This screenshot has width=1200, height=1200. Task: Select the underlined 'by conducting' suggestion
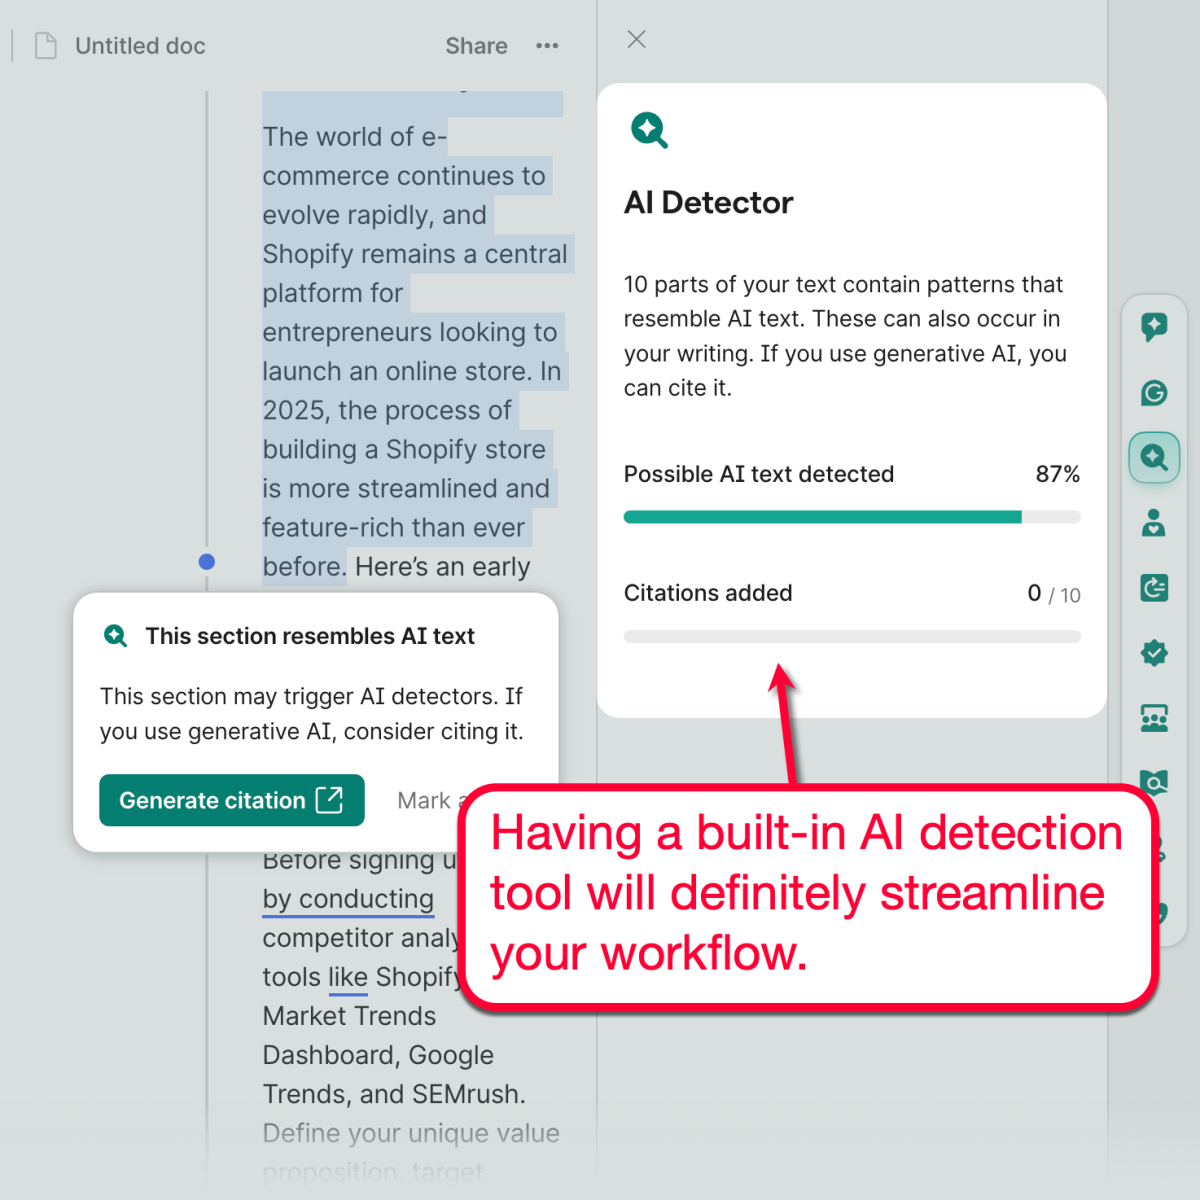coord(348,899)
